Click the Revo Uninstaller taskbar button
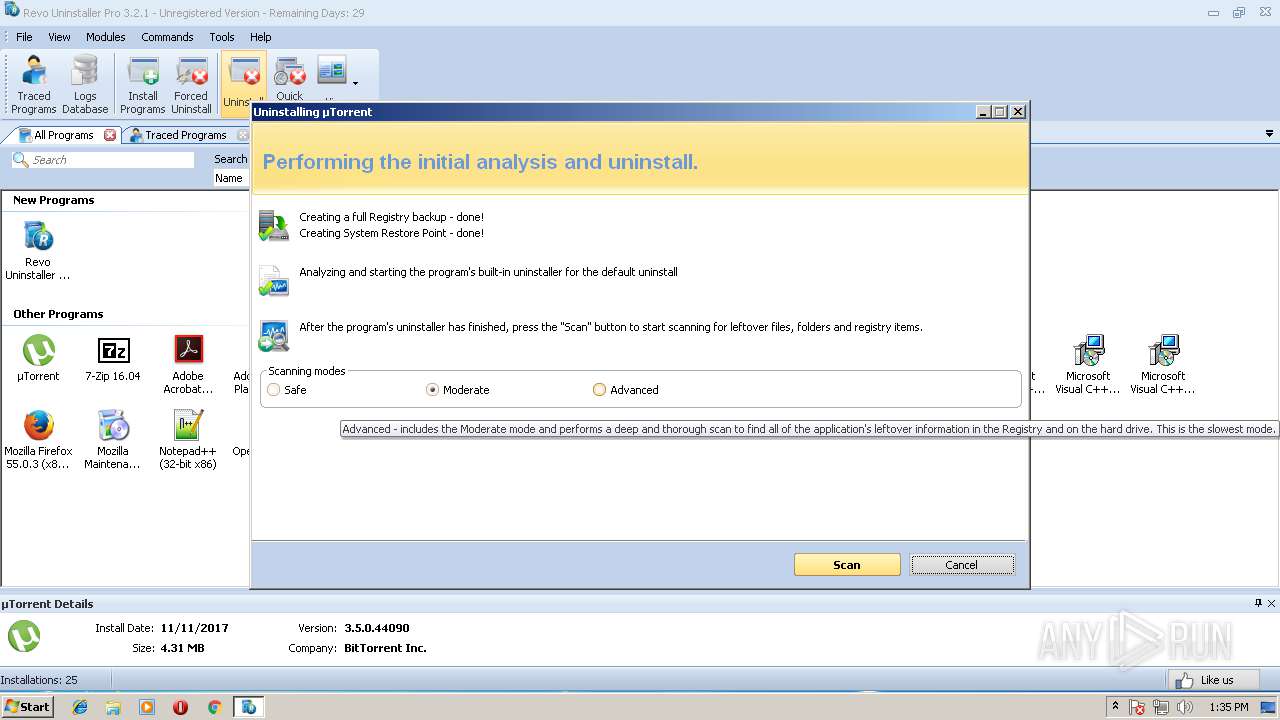 pos(248,707)
